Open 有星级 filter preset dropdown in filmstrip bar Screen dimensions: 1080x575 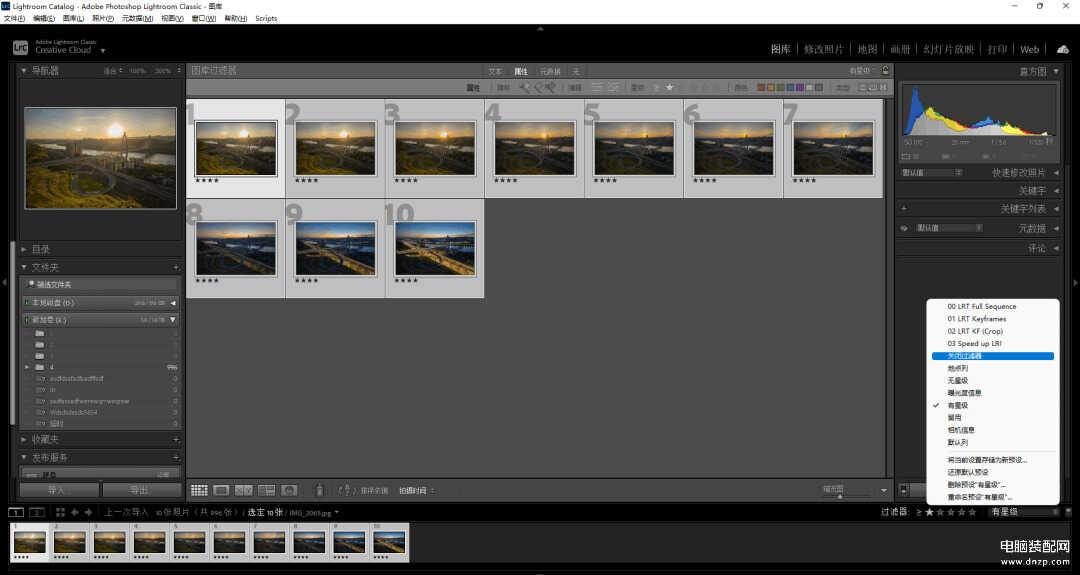[1024, 512]
